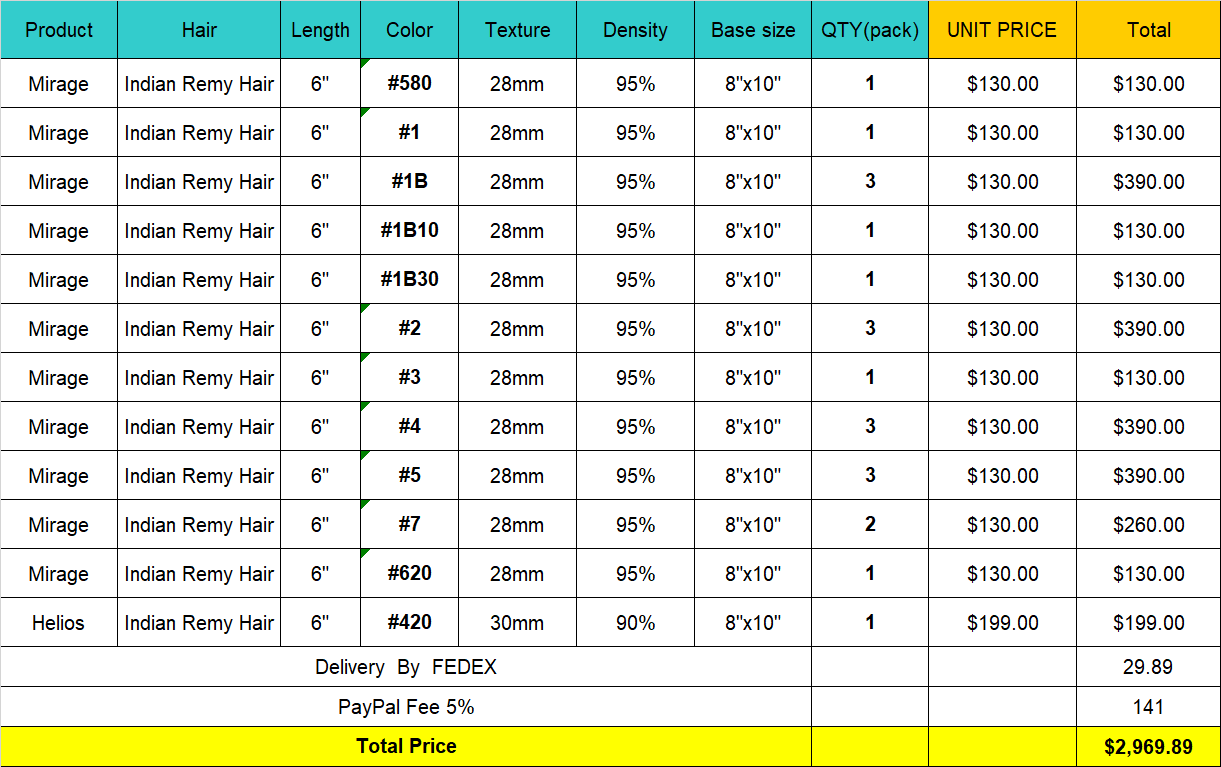The width and height of the screenshot is (1221, 767).
Task: Select the $260.00 total cell
Action: (x=1148, y=525)
